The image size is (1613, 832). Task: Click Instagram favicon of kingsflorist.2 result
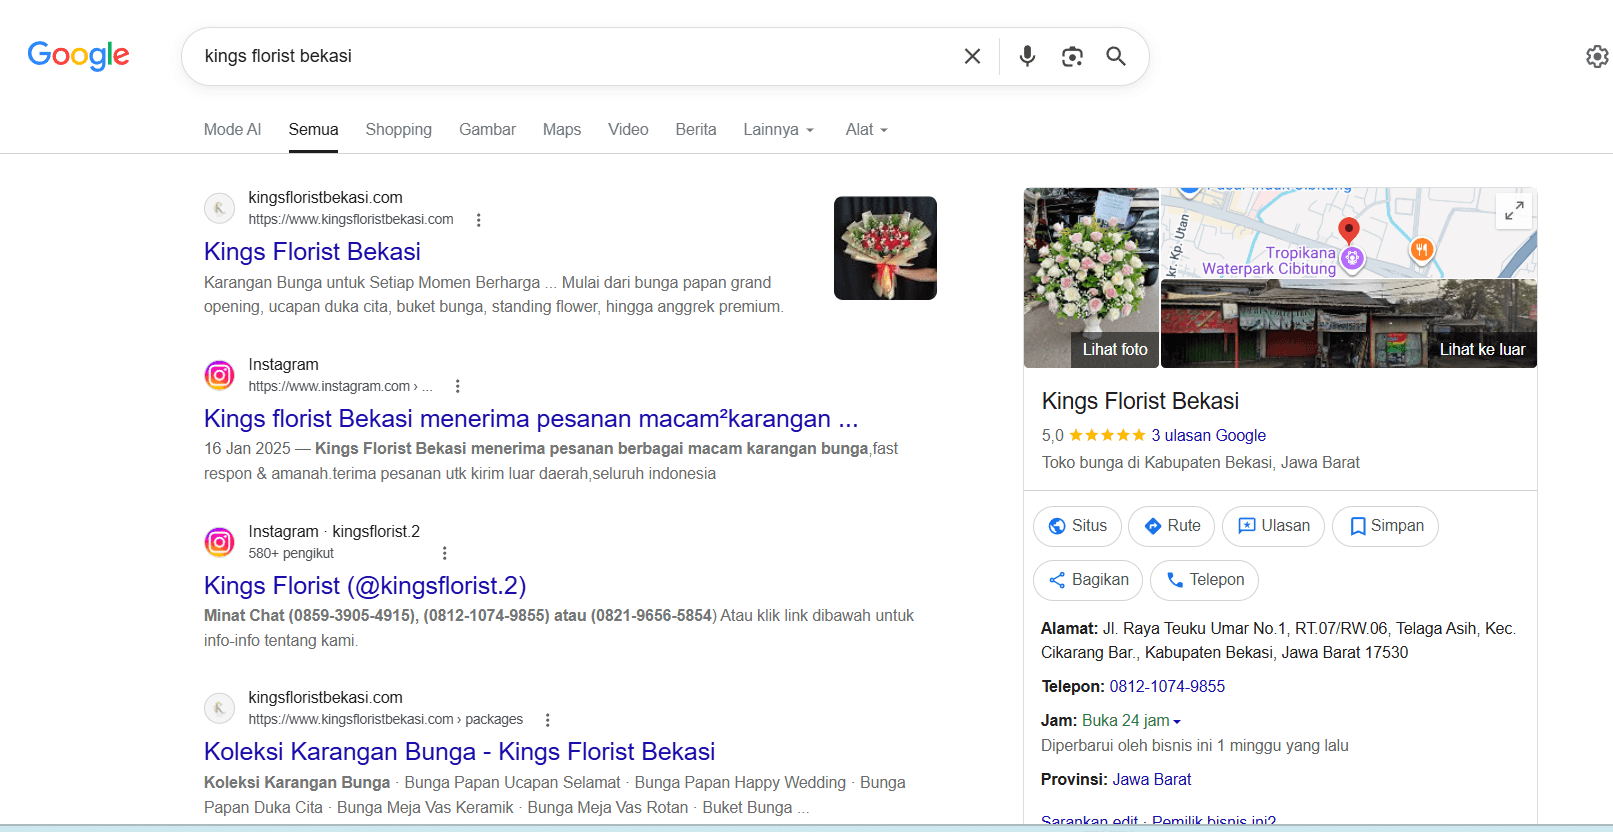click(x=219, y=542)
